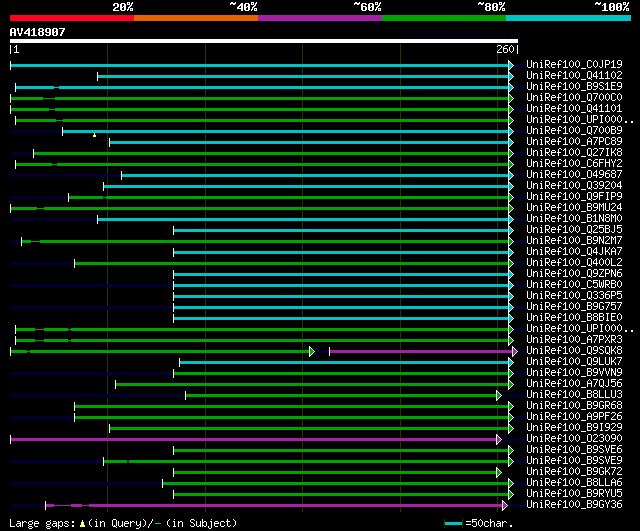Click the UniRef100_B9GK72 hit label
Viewport: 640px width, 531px height.
[x=574, y=472]
